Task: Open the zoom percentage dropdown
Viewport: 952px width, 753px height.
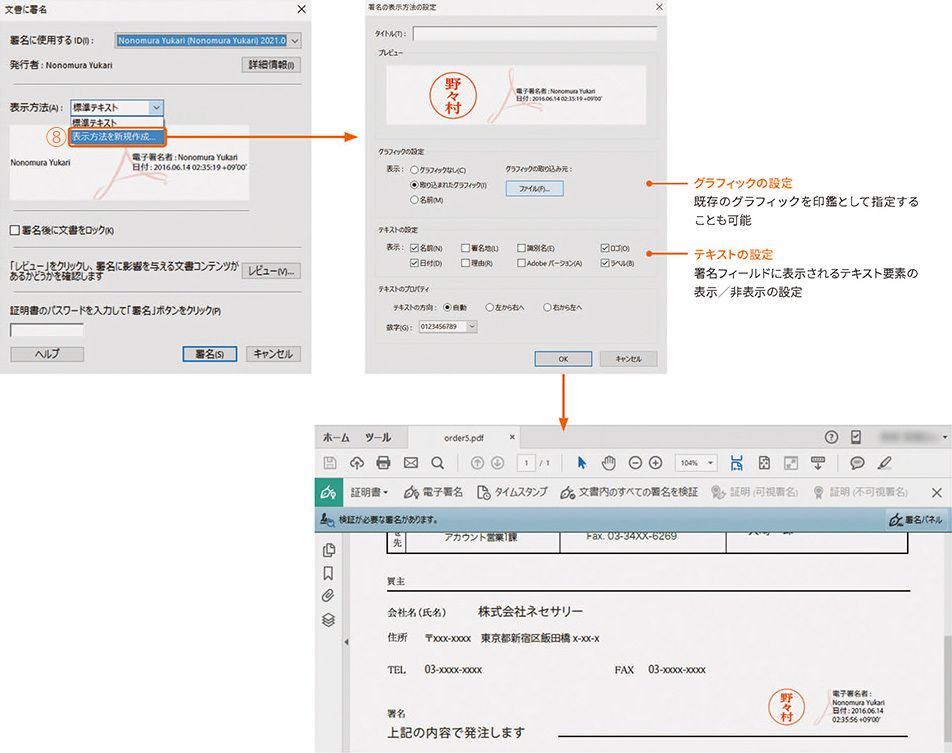Action: tap(711, 463)
